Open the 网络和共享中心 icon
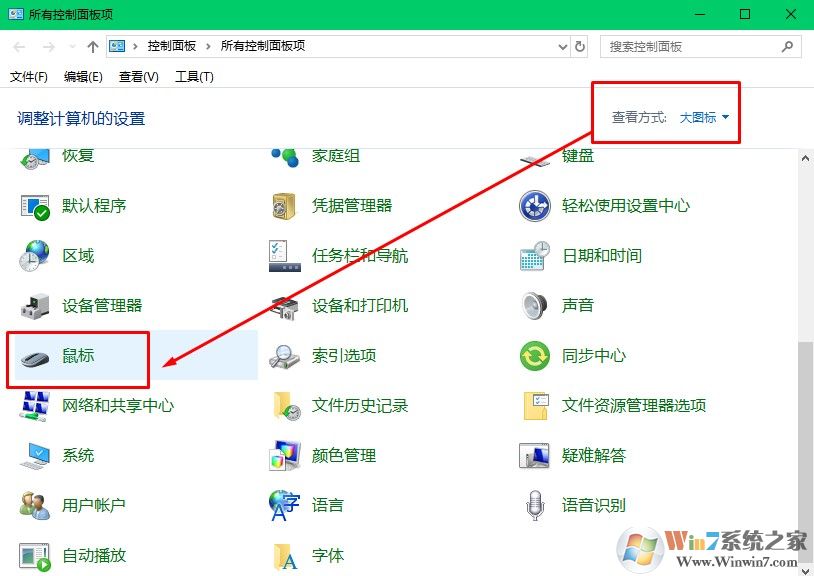The height and width of the screenshot is (576, 814). coord(34,405)
